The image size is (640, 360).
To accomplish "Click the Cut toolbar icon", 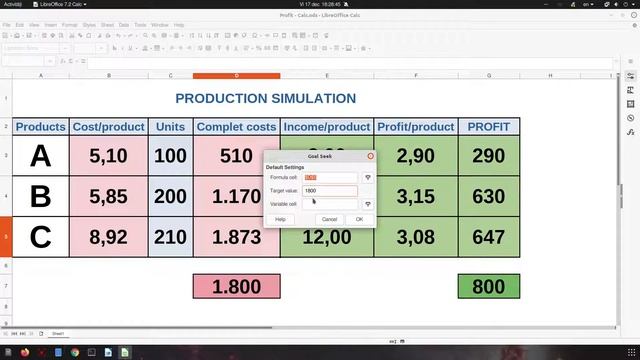I will click(72, 36).
